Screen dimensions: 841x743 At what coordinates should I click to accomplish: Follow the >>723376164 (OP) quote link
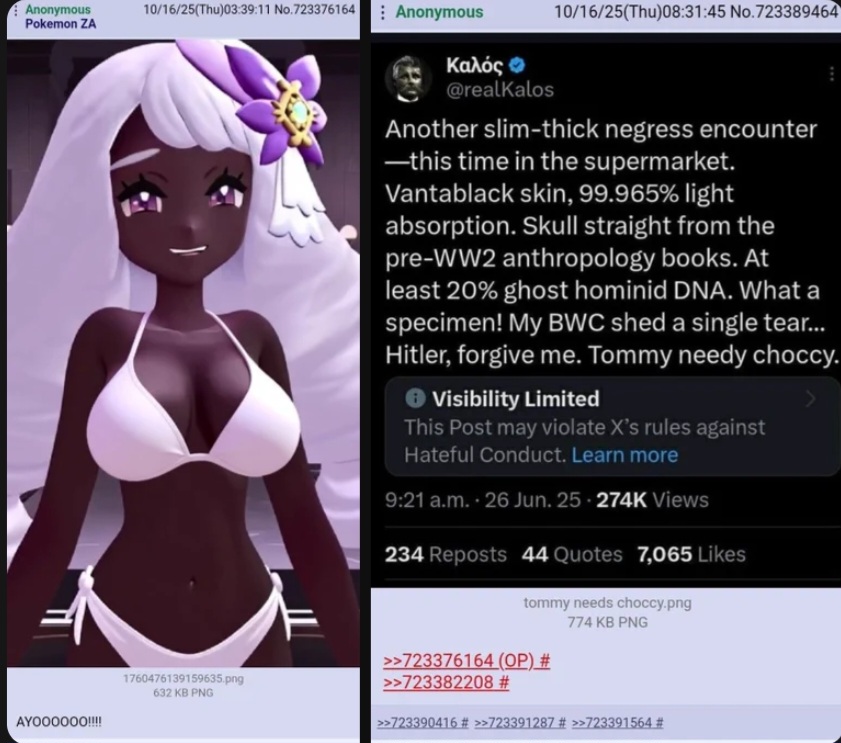coord(467,660)
